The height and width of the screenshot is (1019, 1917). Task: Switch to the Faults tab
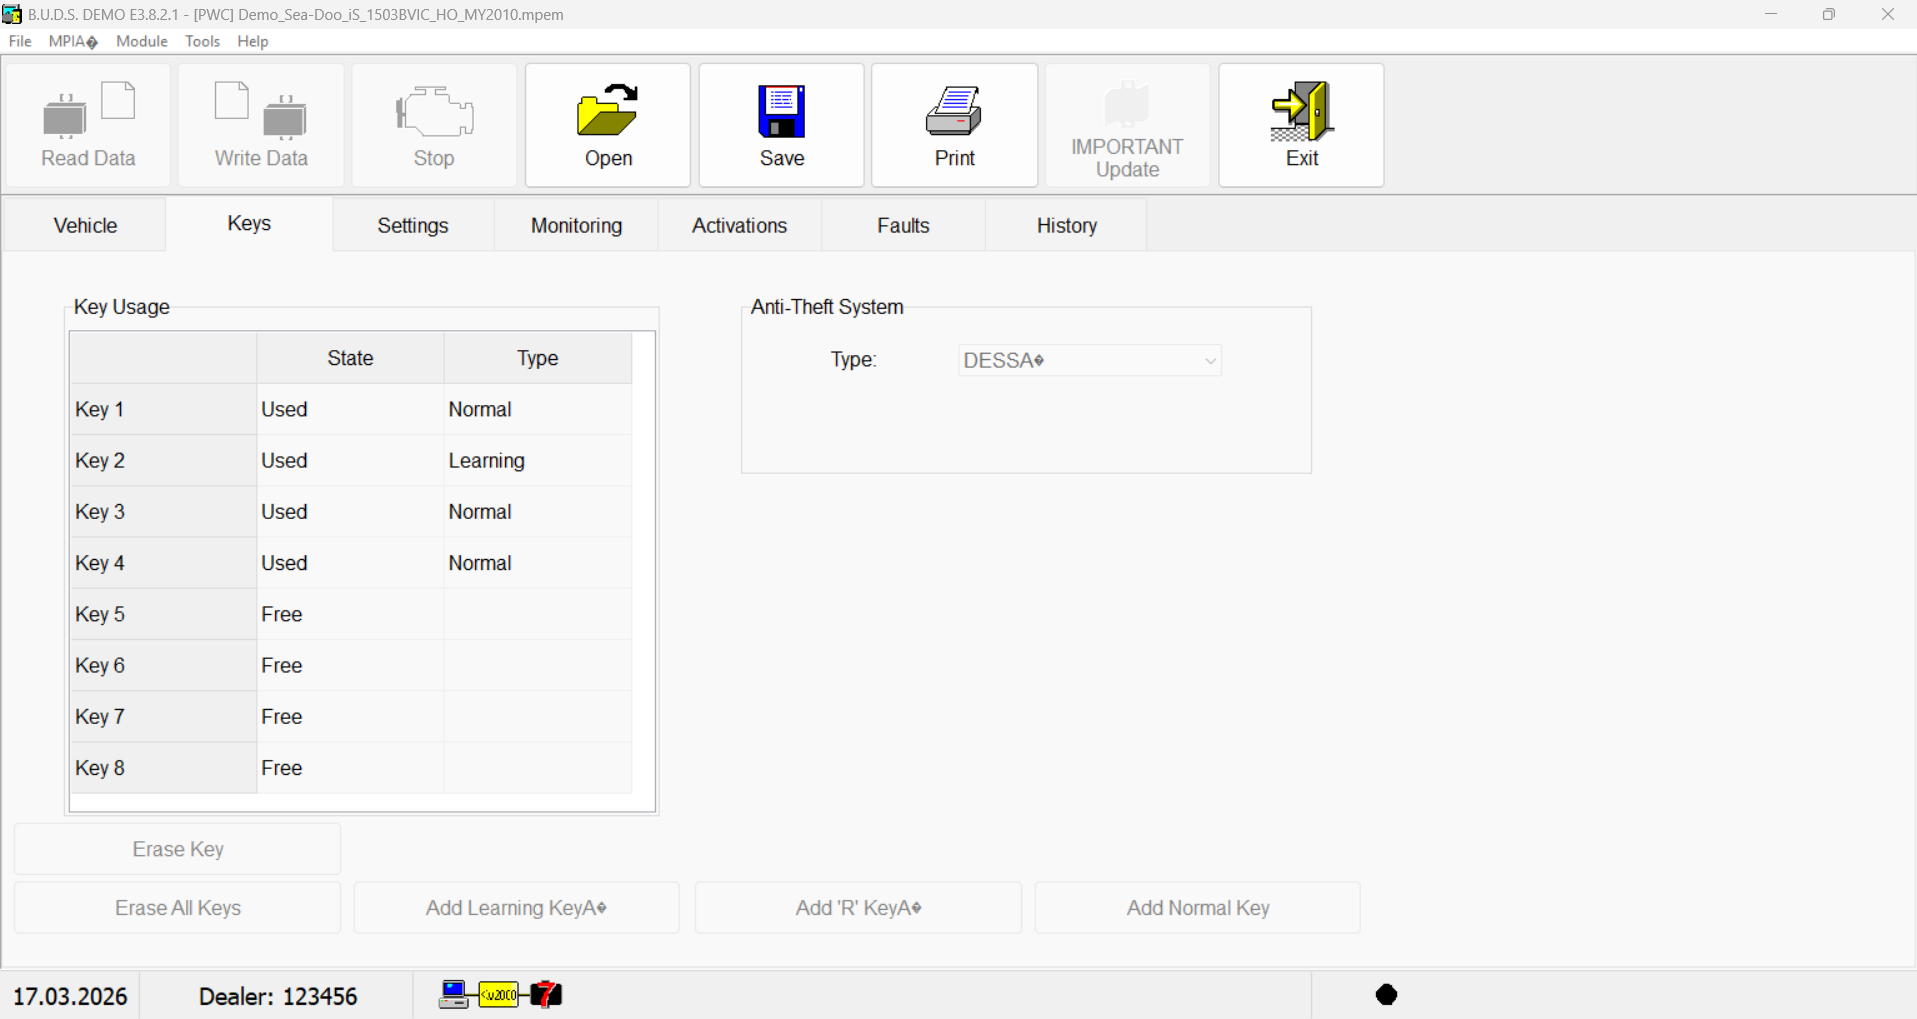point(903,225)
